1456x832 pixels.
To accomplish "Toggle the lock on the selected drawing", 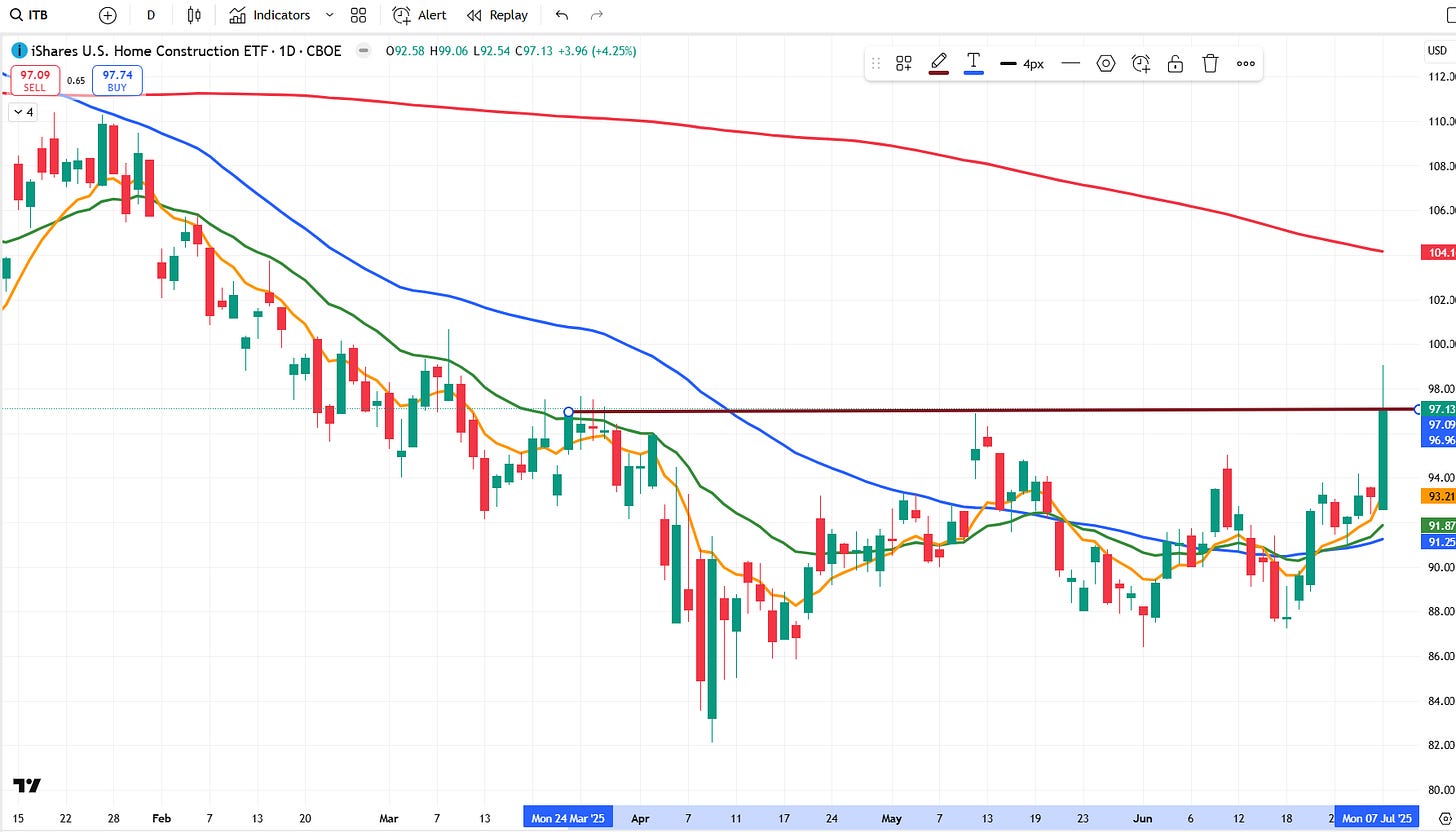I will [1176, 63].
